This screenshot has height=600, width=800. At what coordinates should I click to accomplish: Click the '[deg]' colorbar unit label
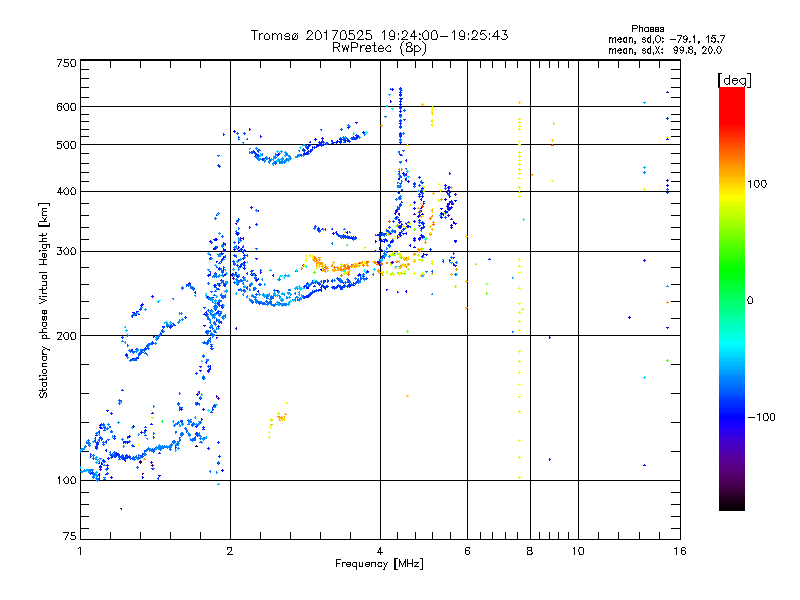[x=734, y=80]
